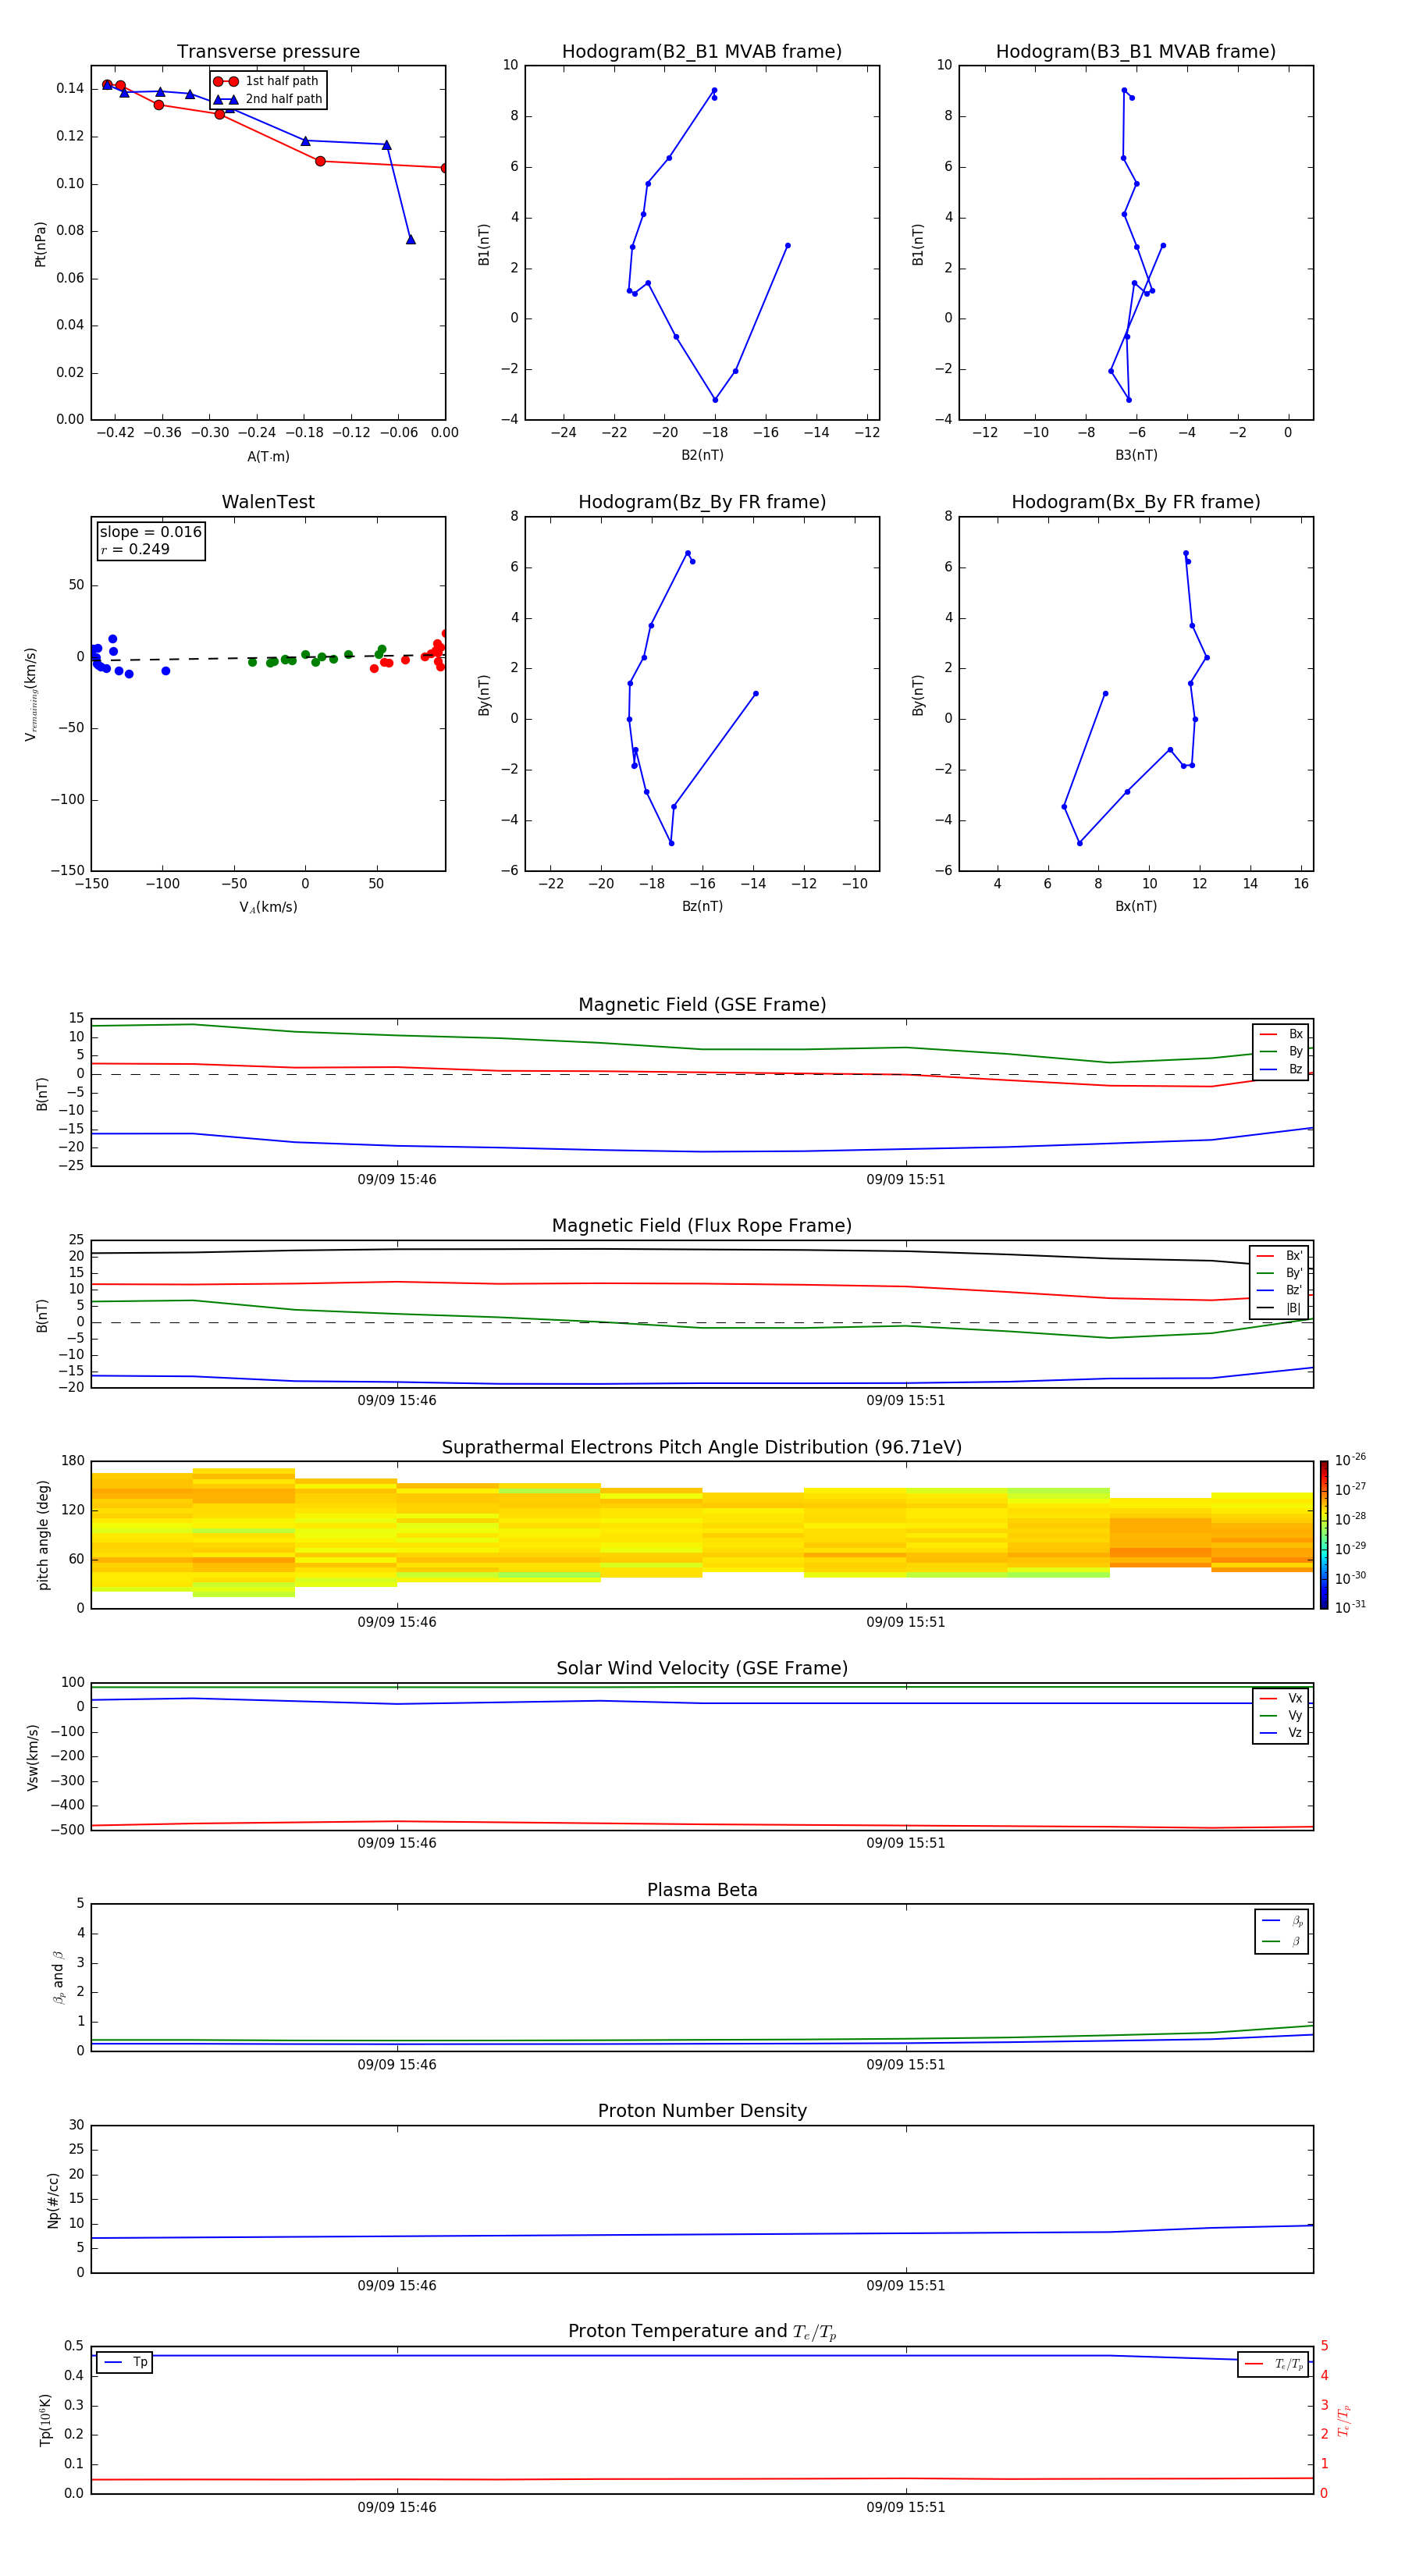Click the 'Pt(nPa)' y-axis label
The width and height of the screenshot is (1405, 2576).
point(40,244)
